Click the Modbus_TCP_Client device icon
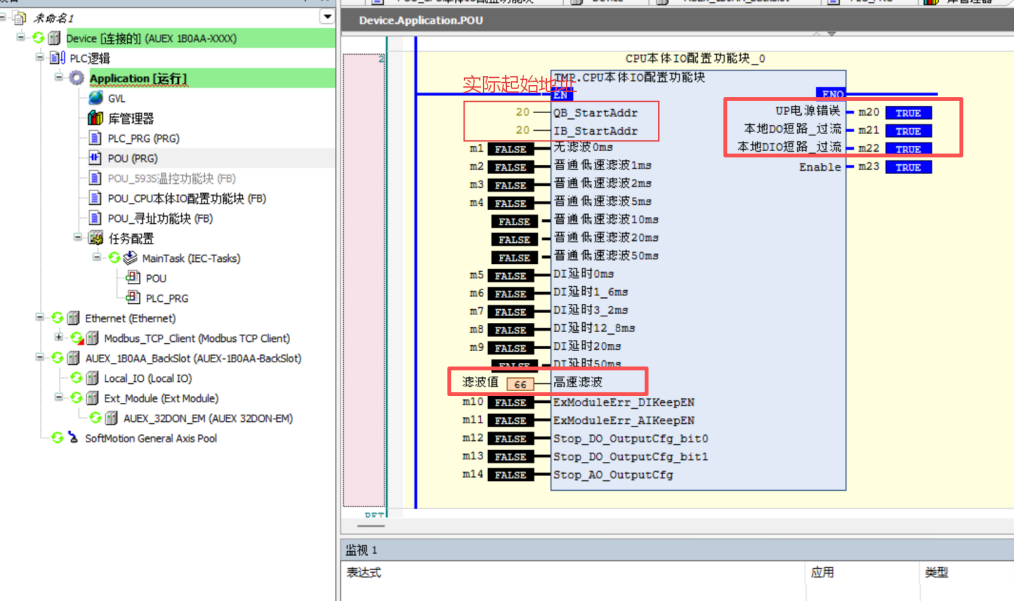The height and width of the screenshot is (601, 1014). tap(92, 338)
